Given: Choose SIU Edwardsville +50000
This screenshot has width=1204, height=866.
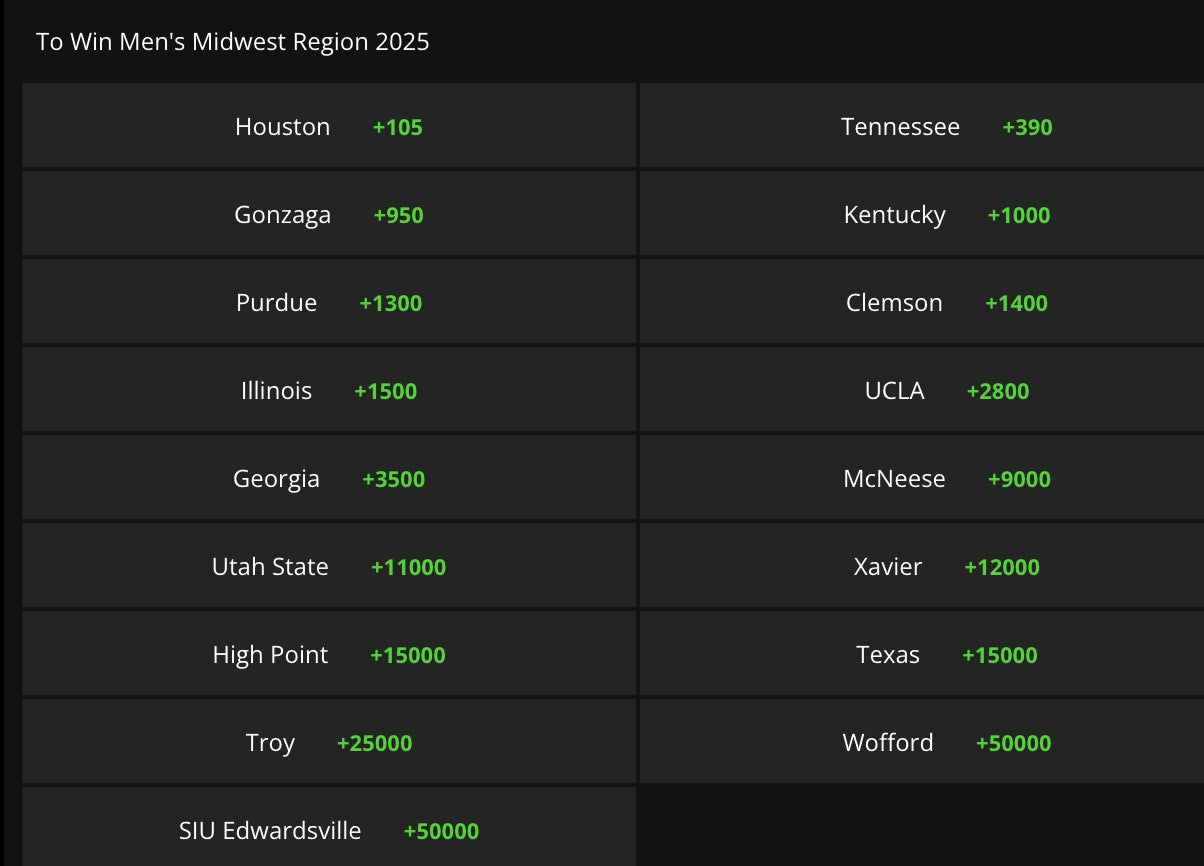Looking at the screenshot, I should 329,831.
